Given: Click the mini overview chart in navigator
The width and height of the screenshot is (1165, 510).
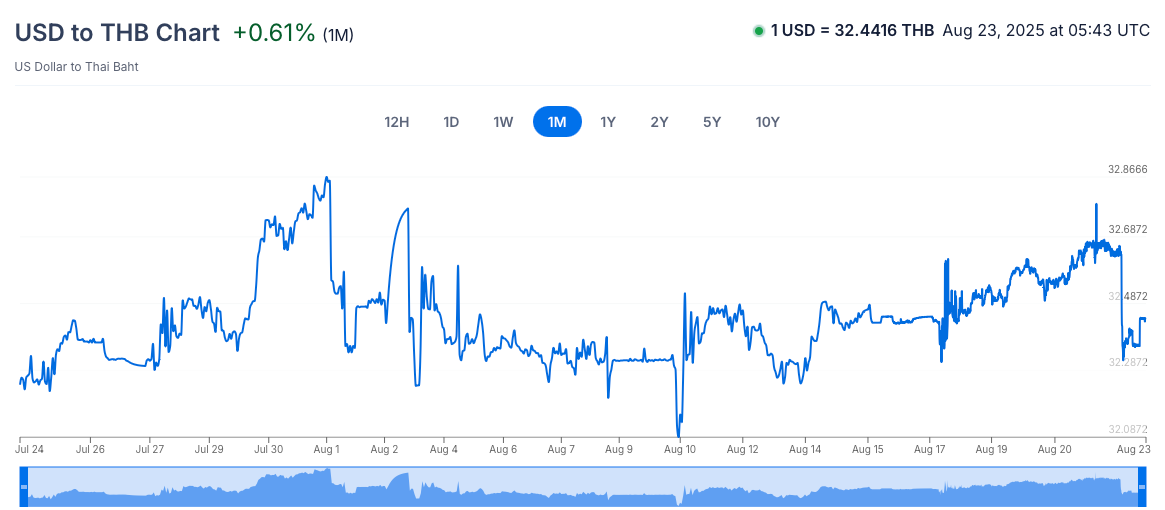Looking at the screenshot, I should click(580, 490).
